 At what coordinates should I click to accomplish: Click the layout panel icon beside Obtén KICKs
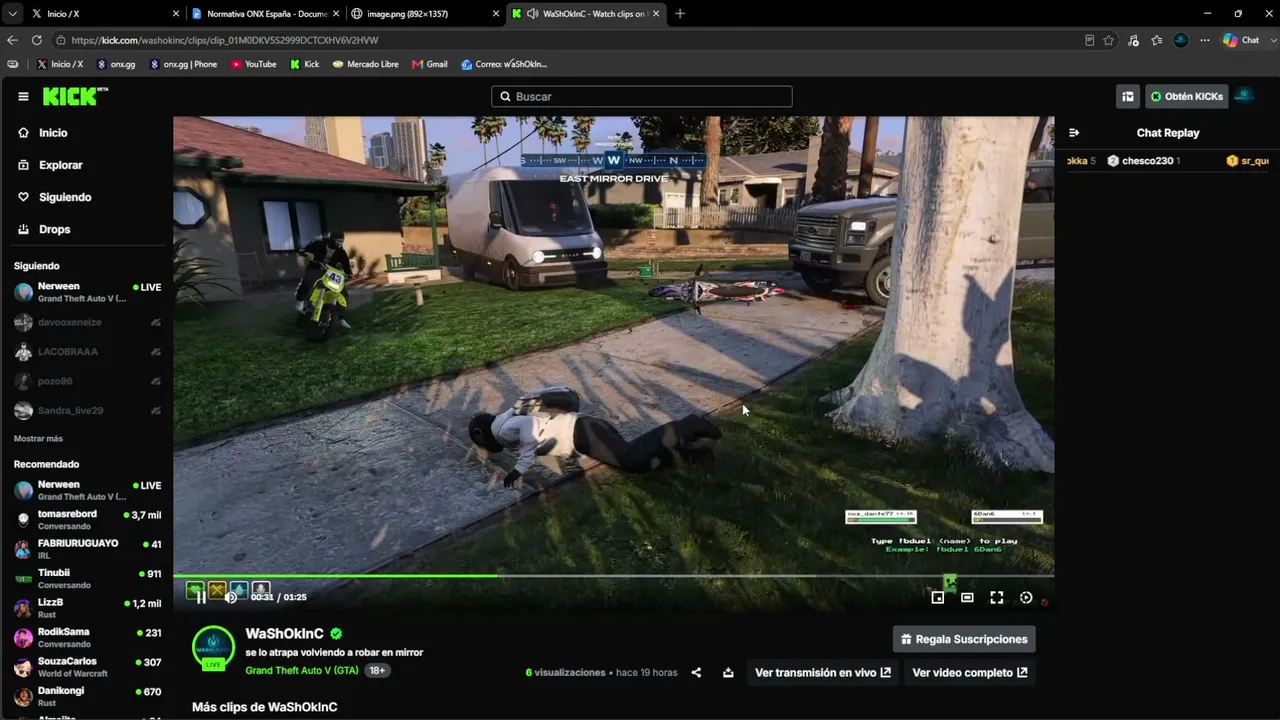(x=1128, y=96)
